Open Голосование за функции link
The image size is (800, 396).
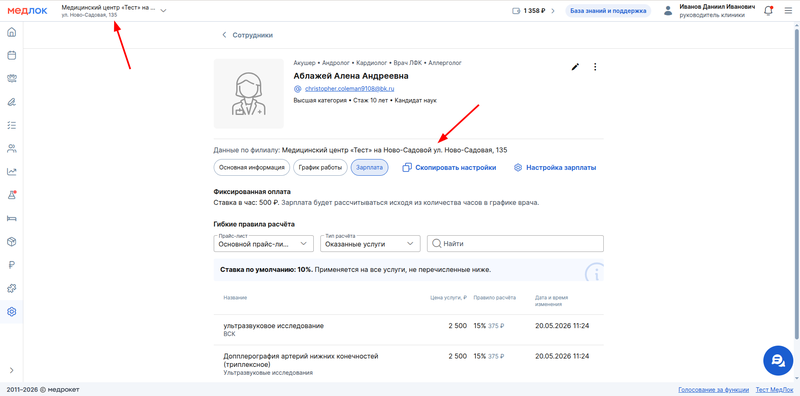tap(713, 389)
